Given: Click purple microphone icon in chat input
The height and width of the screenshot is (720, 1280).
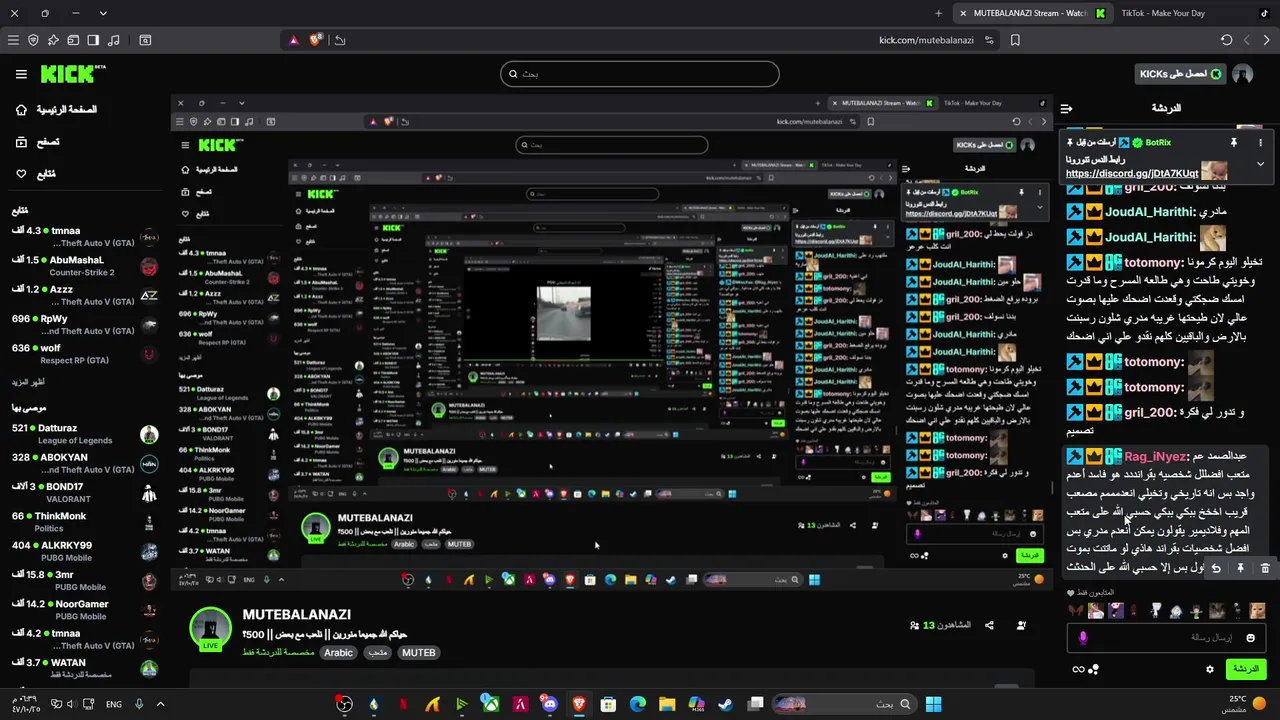Looking at the screenshot, I should pyautogui.click(x=1083, y=637).
